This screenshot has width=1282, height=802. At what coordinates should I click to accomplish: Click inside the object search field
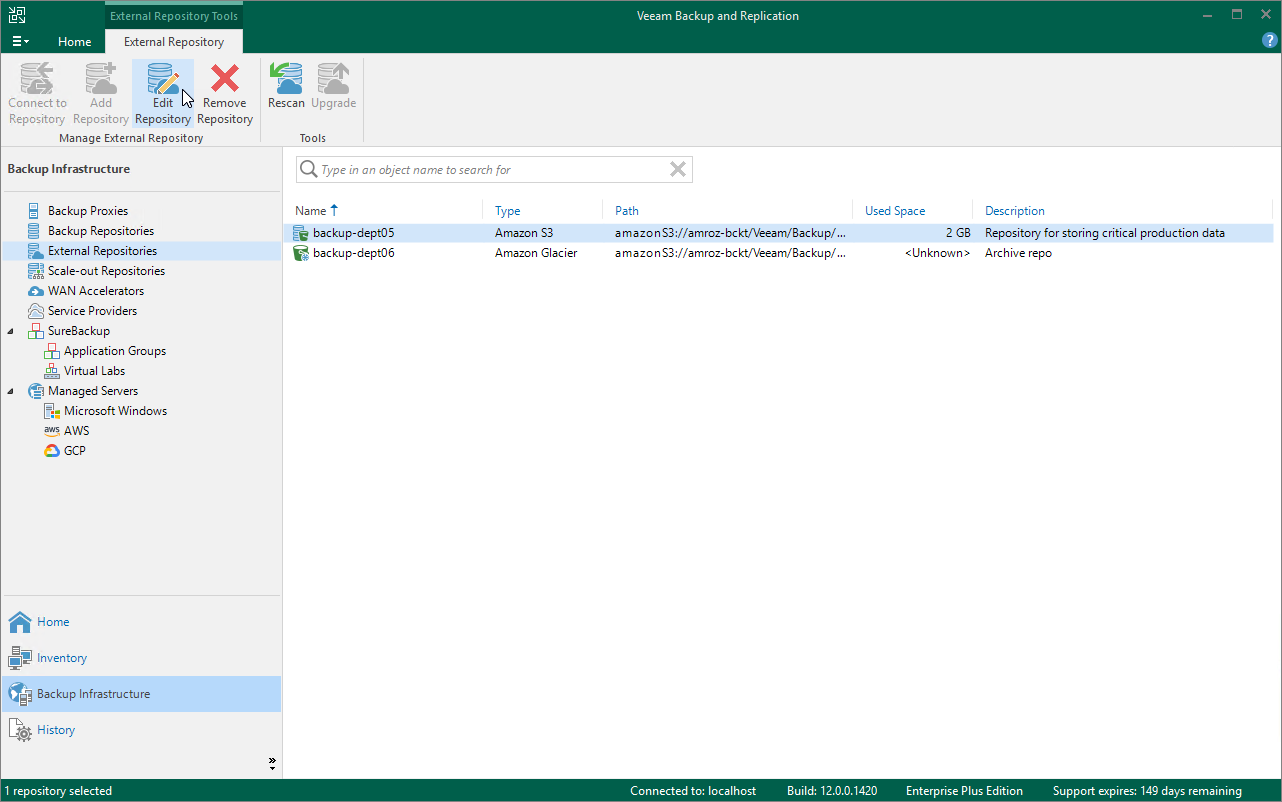pos(480,169)
